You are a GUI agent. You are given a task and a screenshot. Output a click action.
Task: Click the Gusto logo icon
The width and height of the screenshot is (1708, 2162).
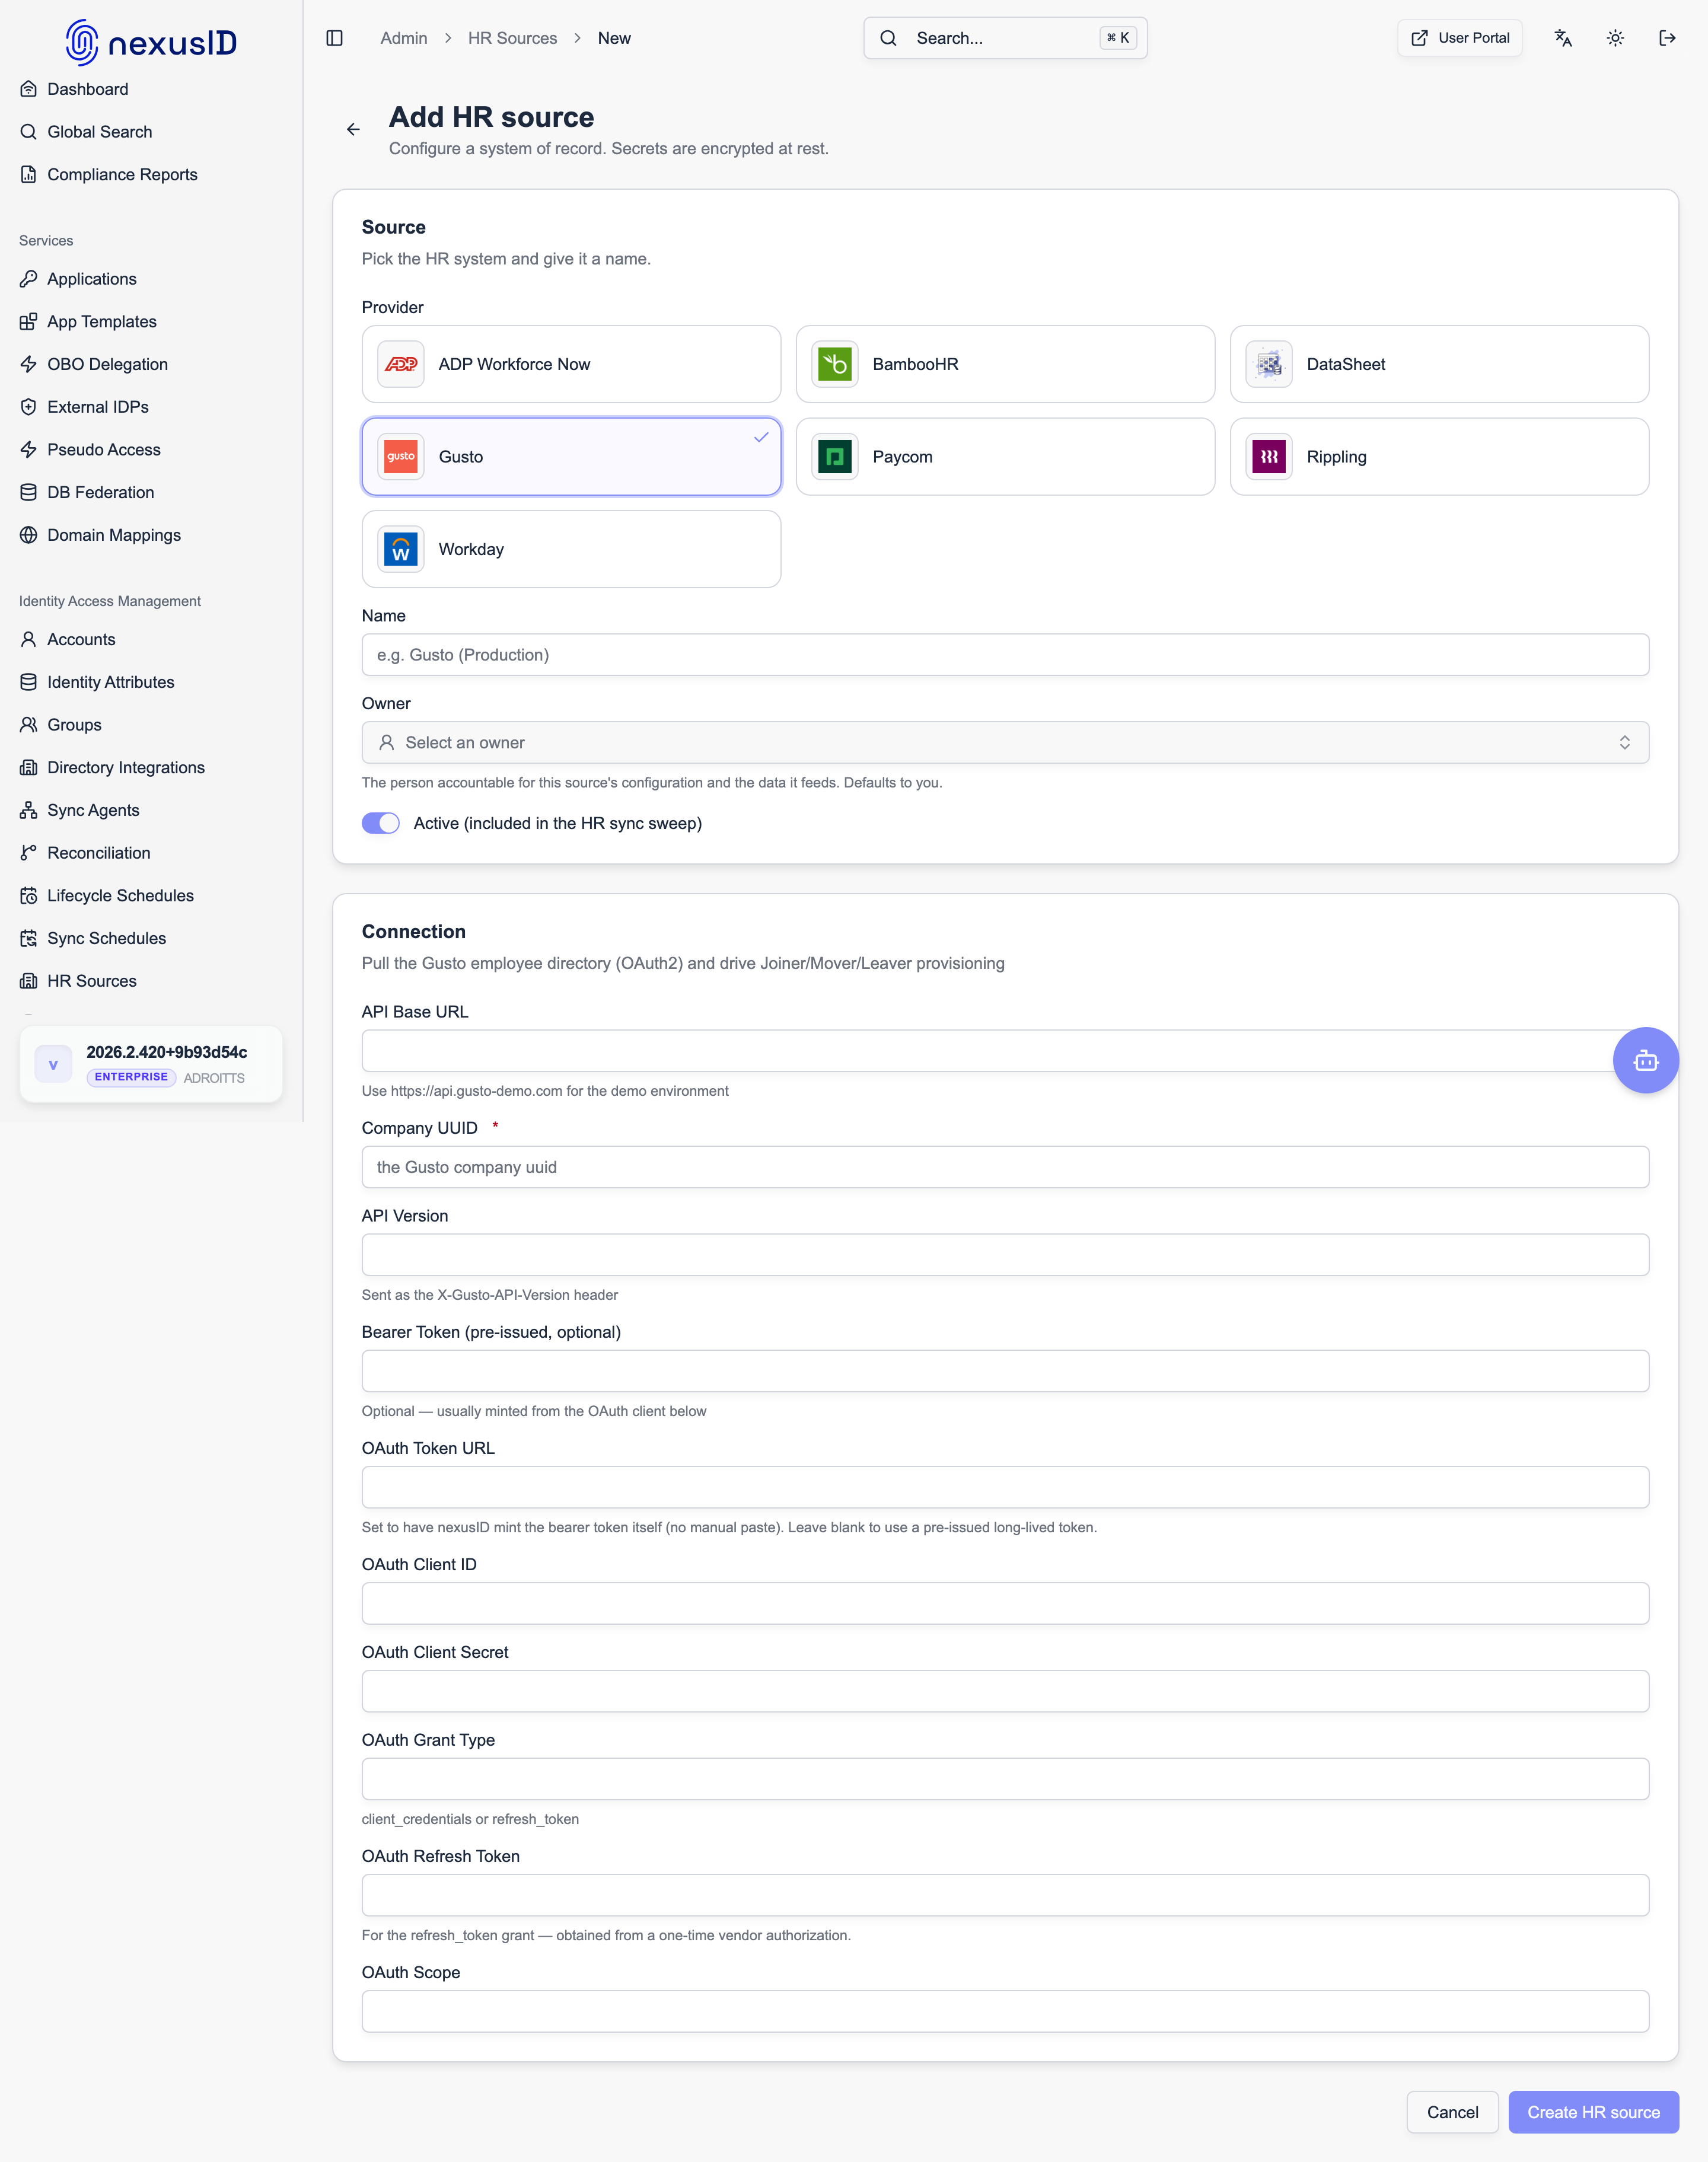401,457
